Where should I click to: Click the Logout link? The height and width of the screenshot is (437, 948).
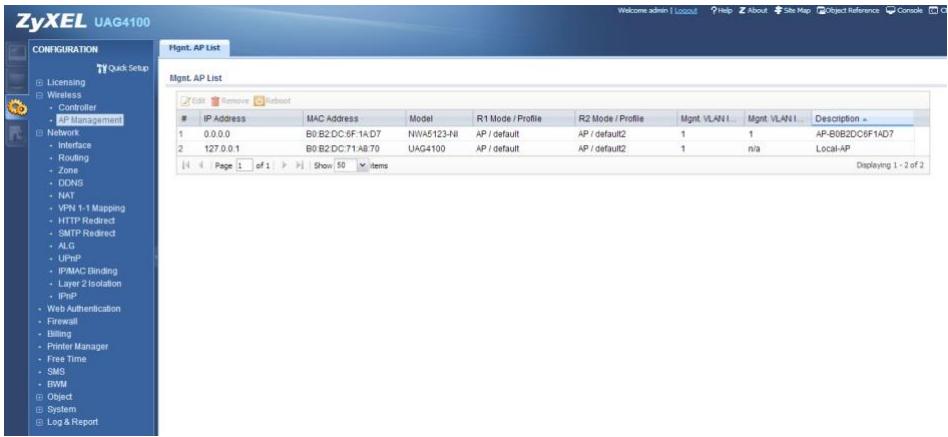(686, 10)
